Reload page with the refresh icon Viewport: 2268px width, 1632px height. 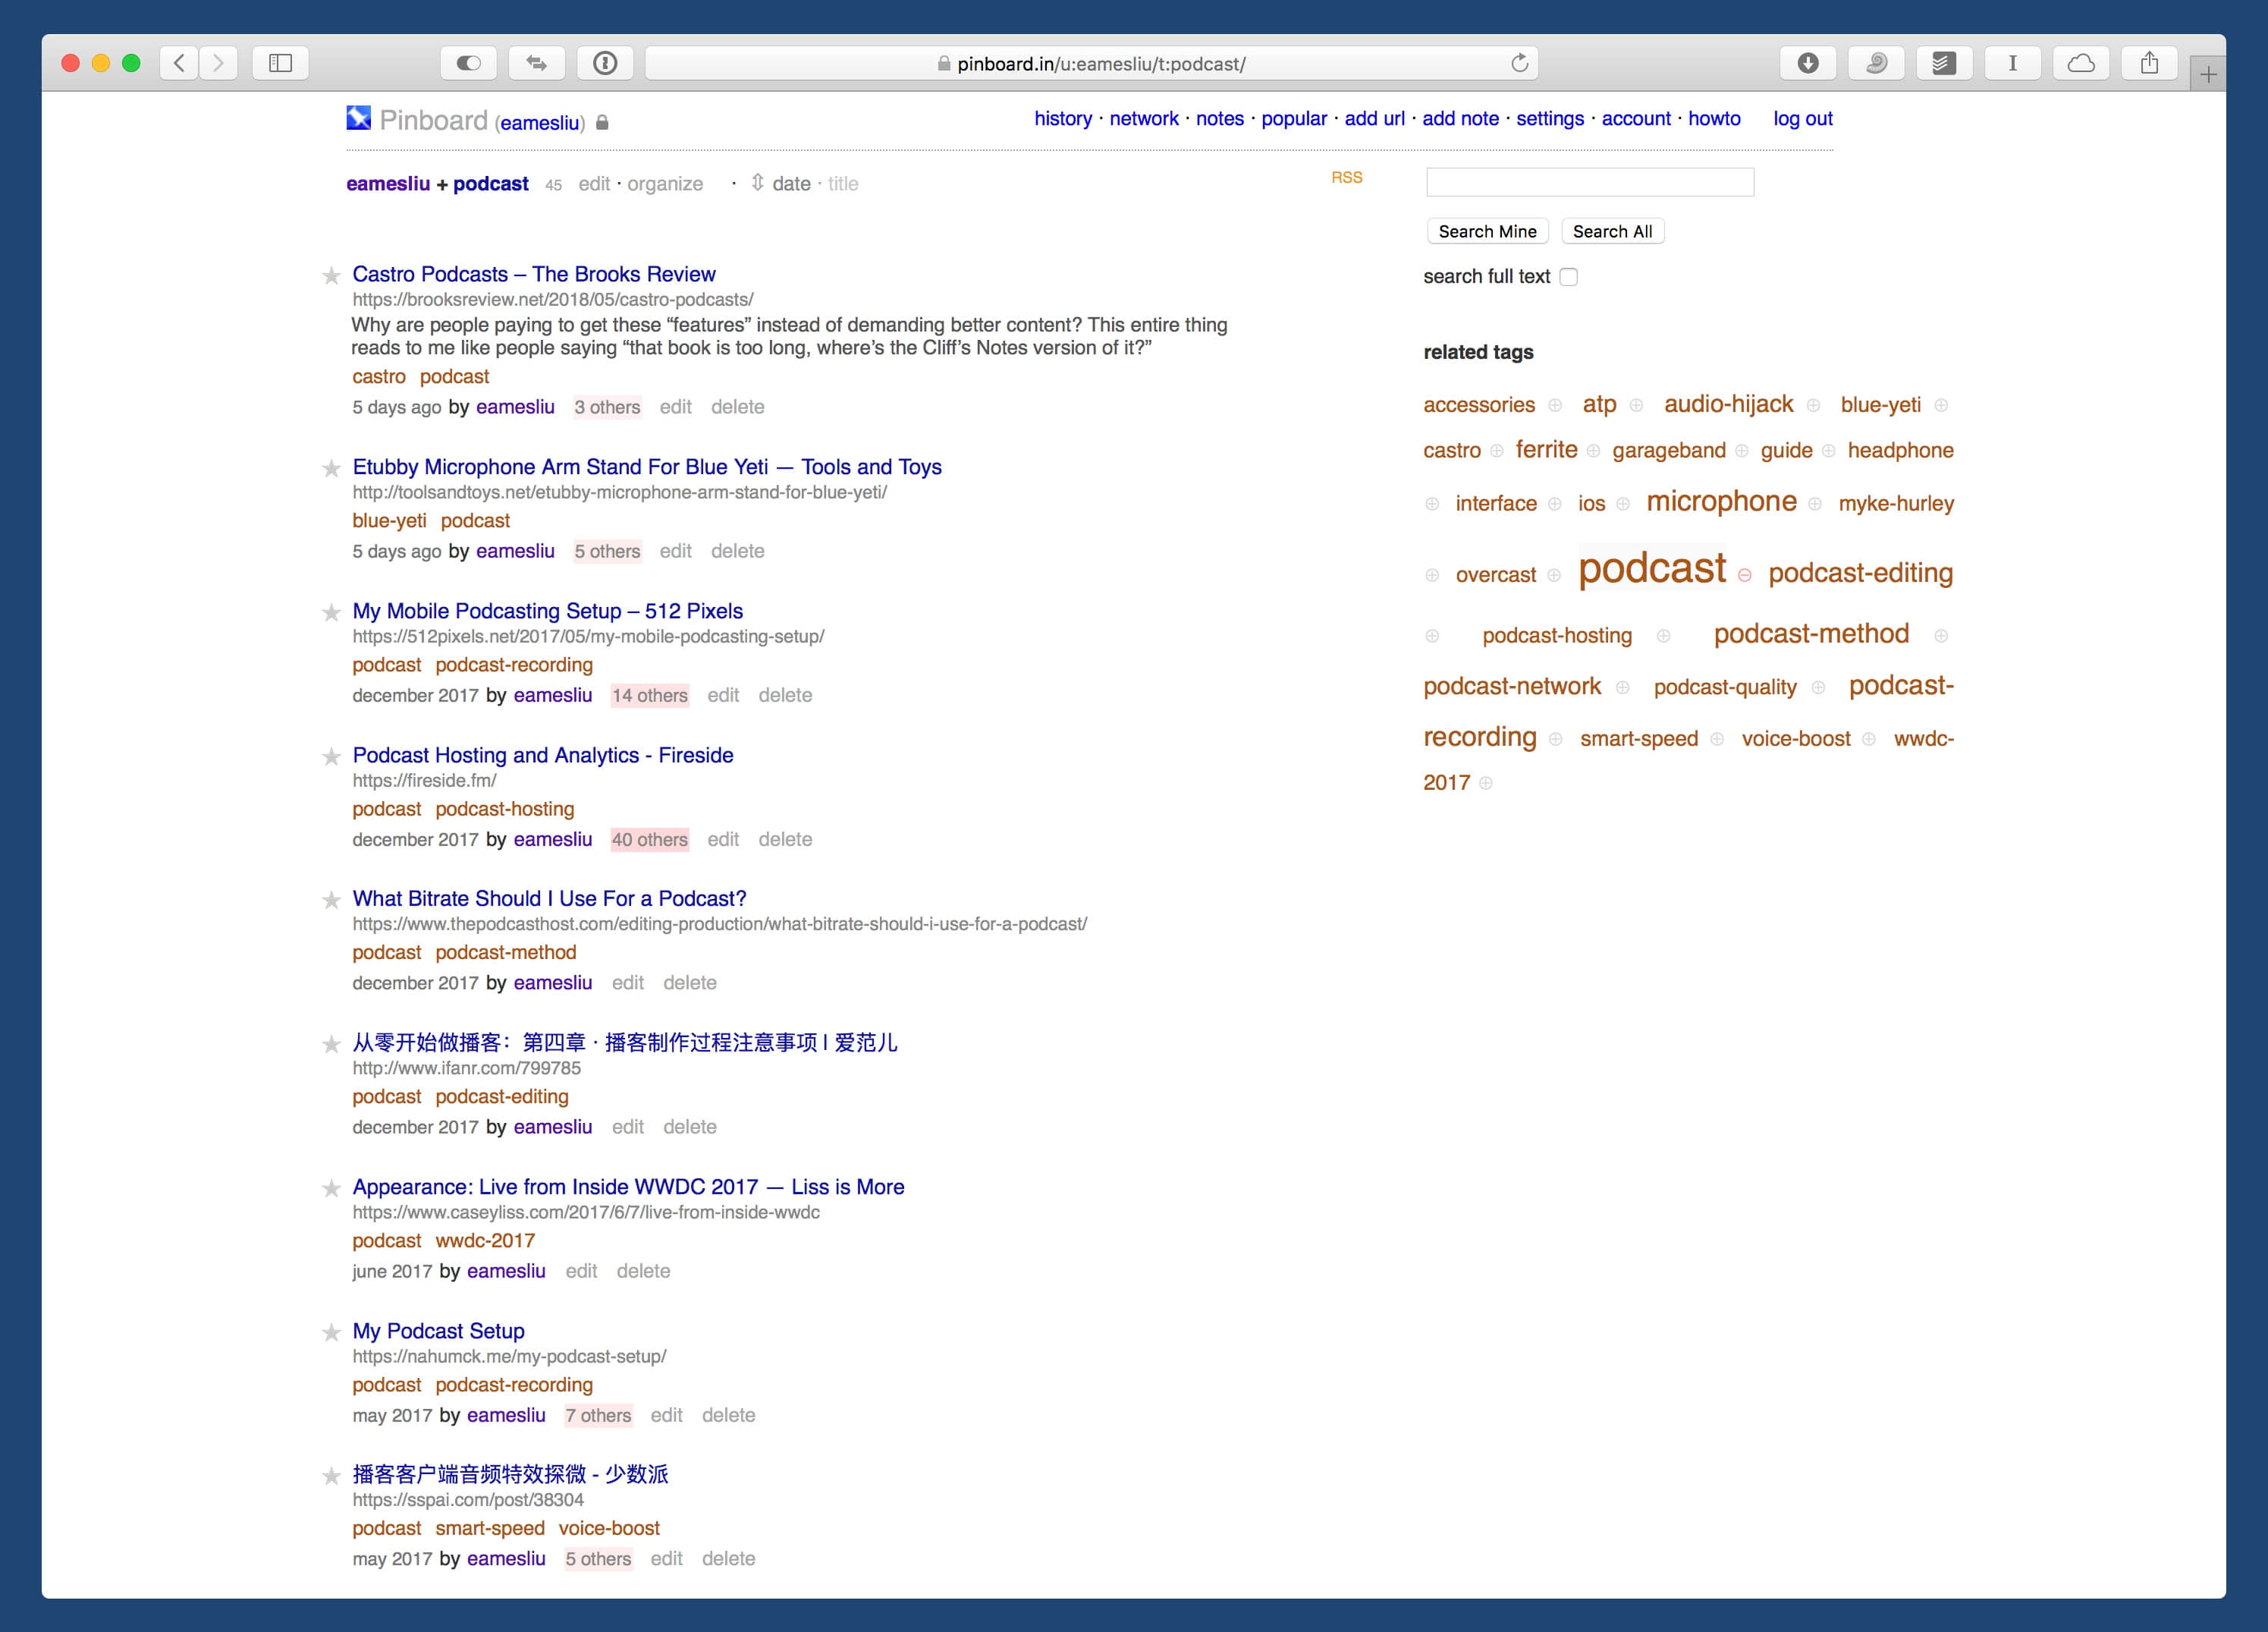[1519, 63]
